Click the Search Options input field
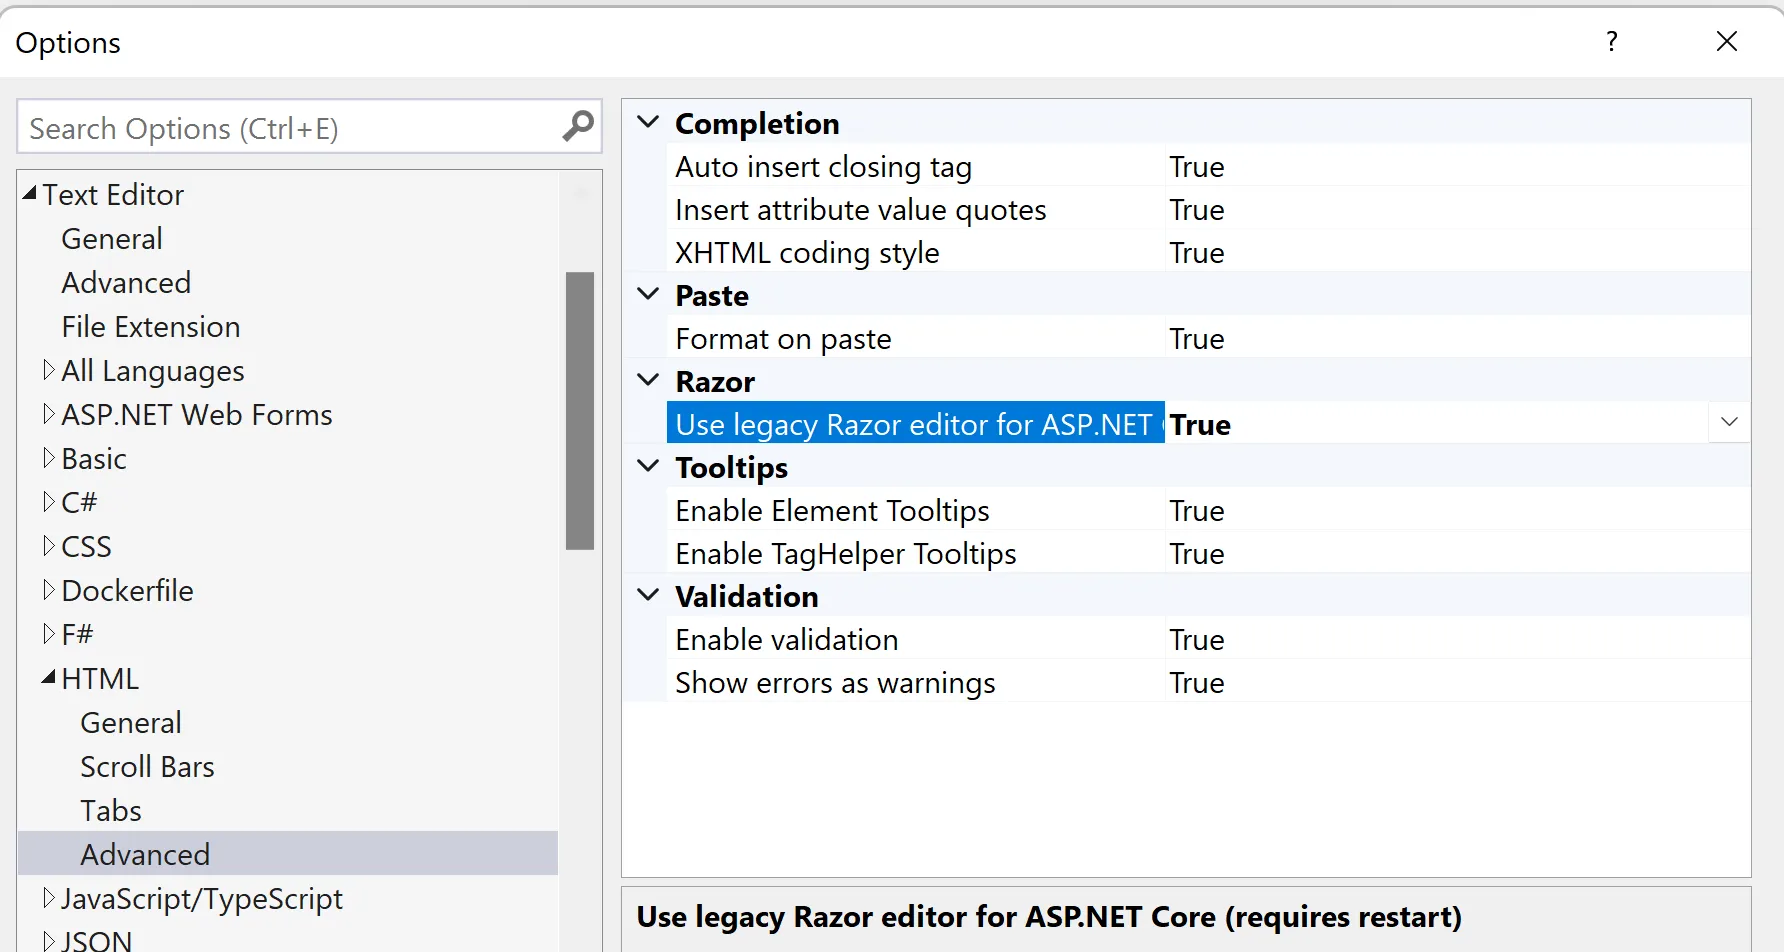Image resolution: width=1784 pixels, height=952 pixels. click(x=290, y=128)
